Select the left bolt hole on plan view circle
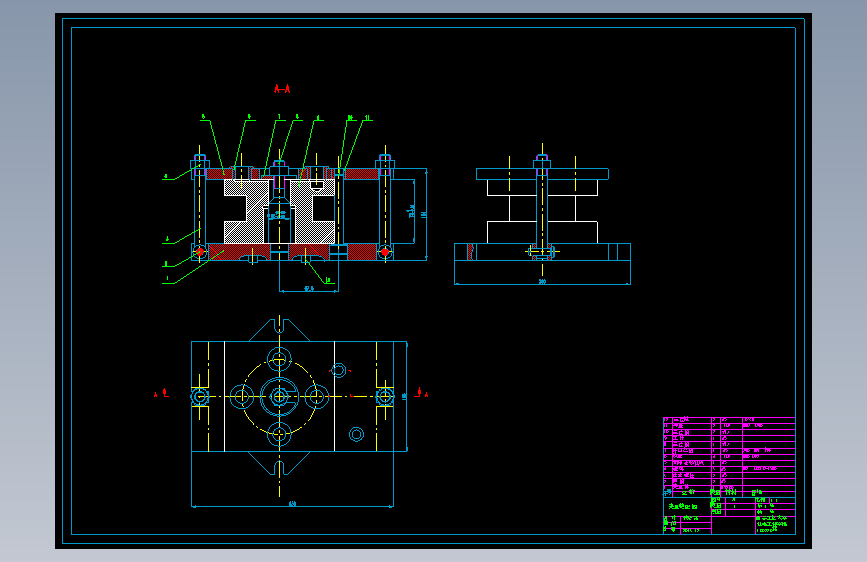The width and height of the screenshot is (867, 562). click(242, 397)
